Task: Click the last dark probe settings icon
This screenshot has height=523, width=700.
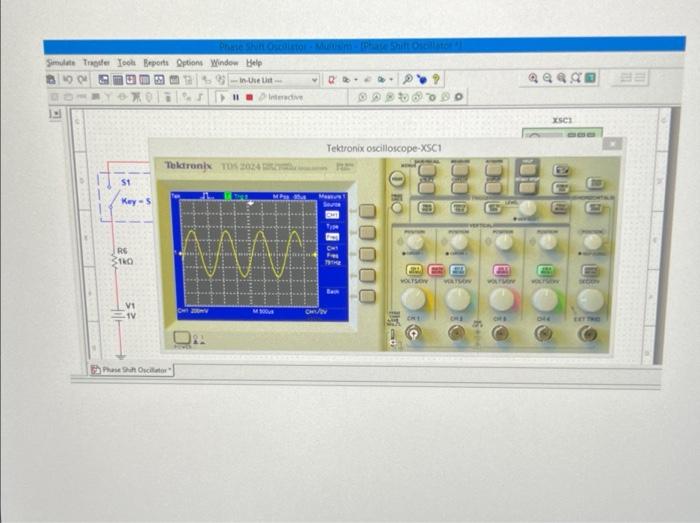Action: tap(458, 97)
